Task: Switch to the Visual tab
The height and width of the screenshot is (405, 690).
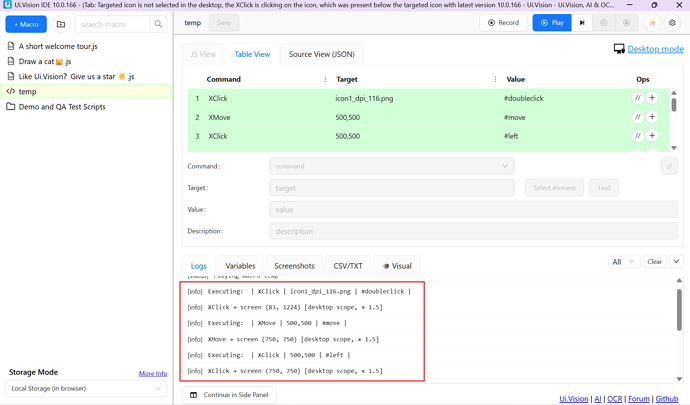Action: pyautogui.click(x=397, y=266)
